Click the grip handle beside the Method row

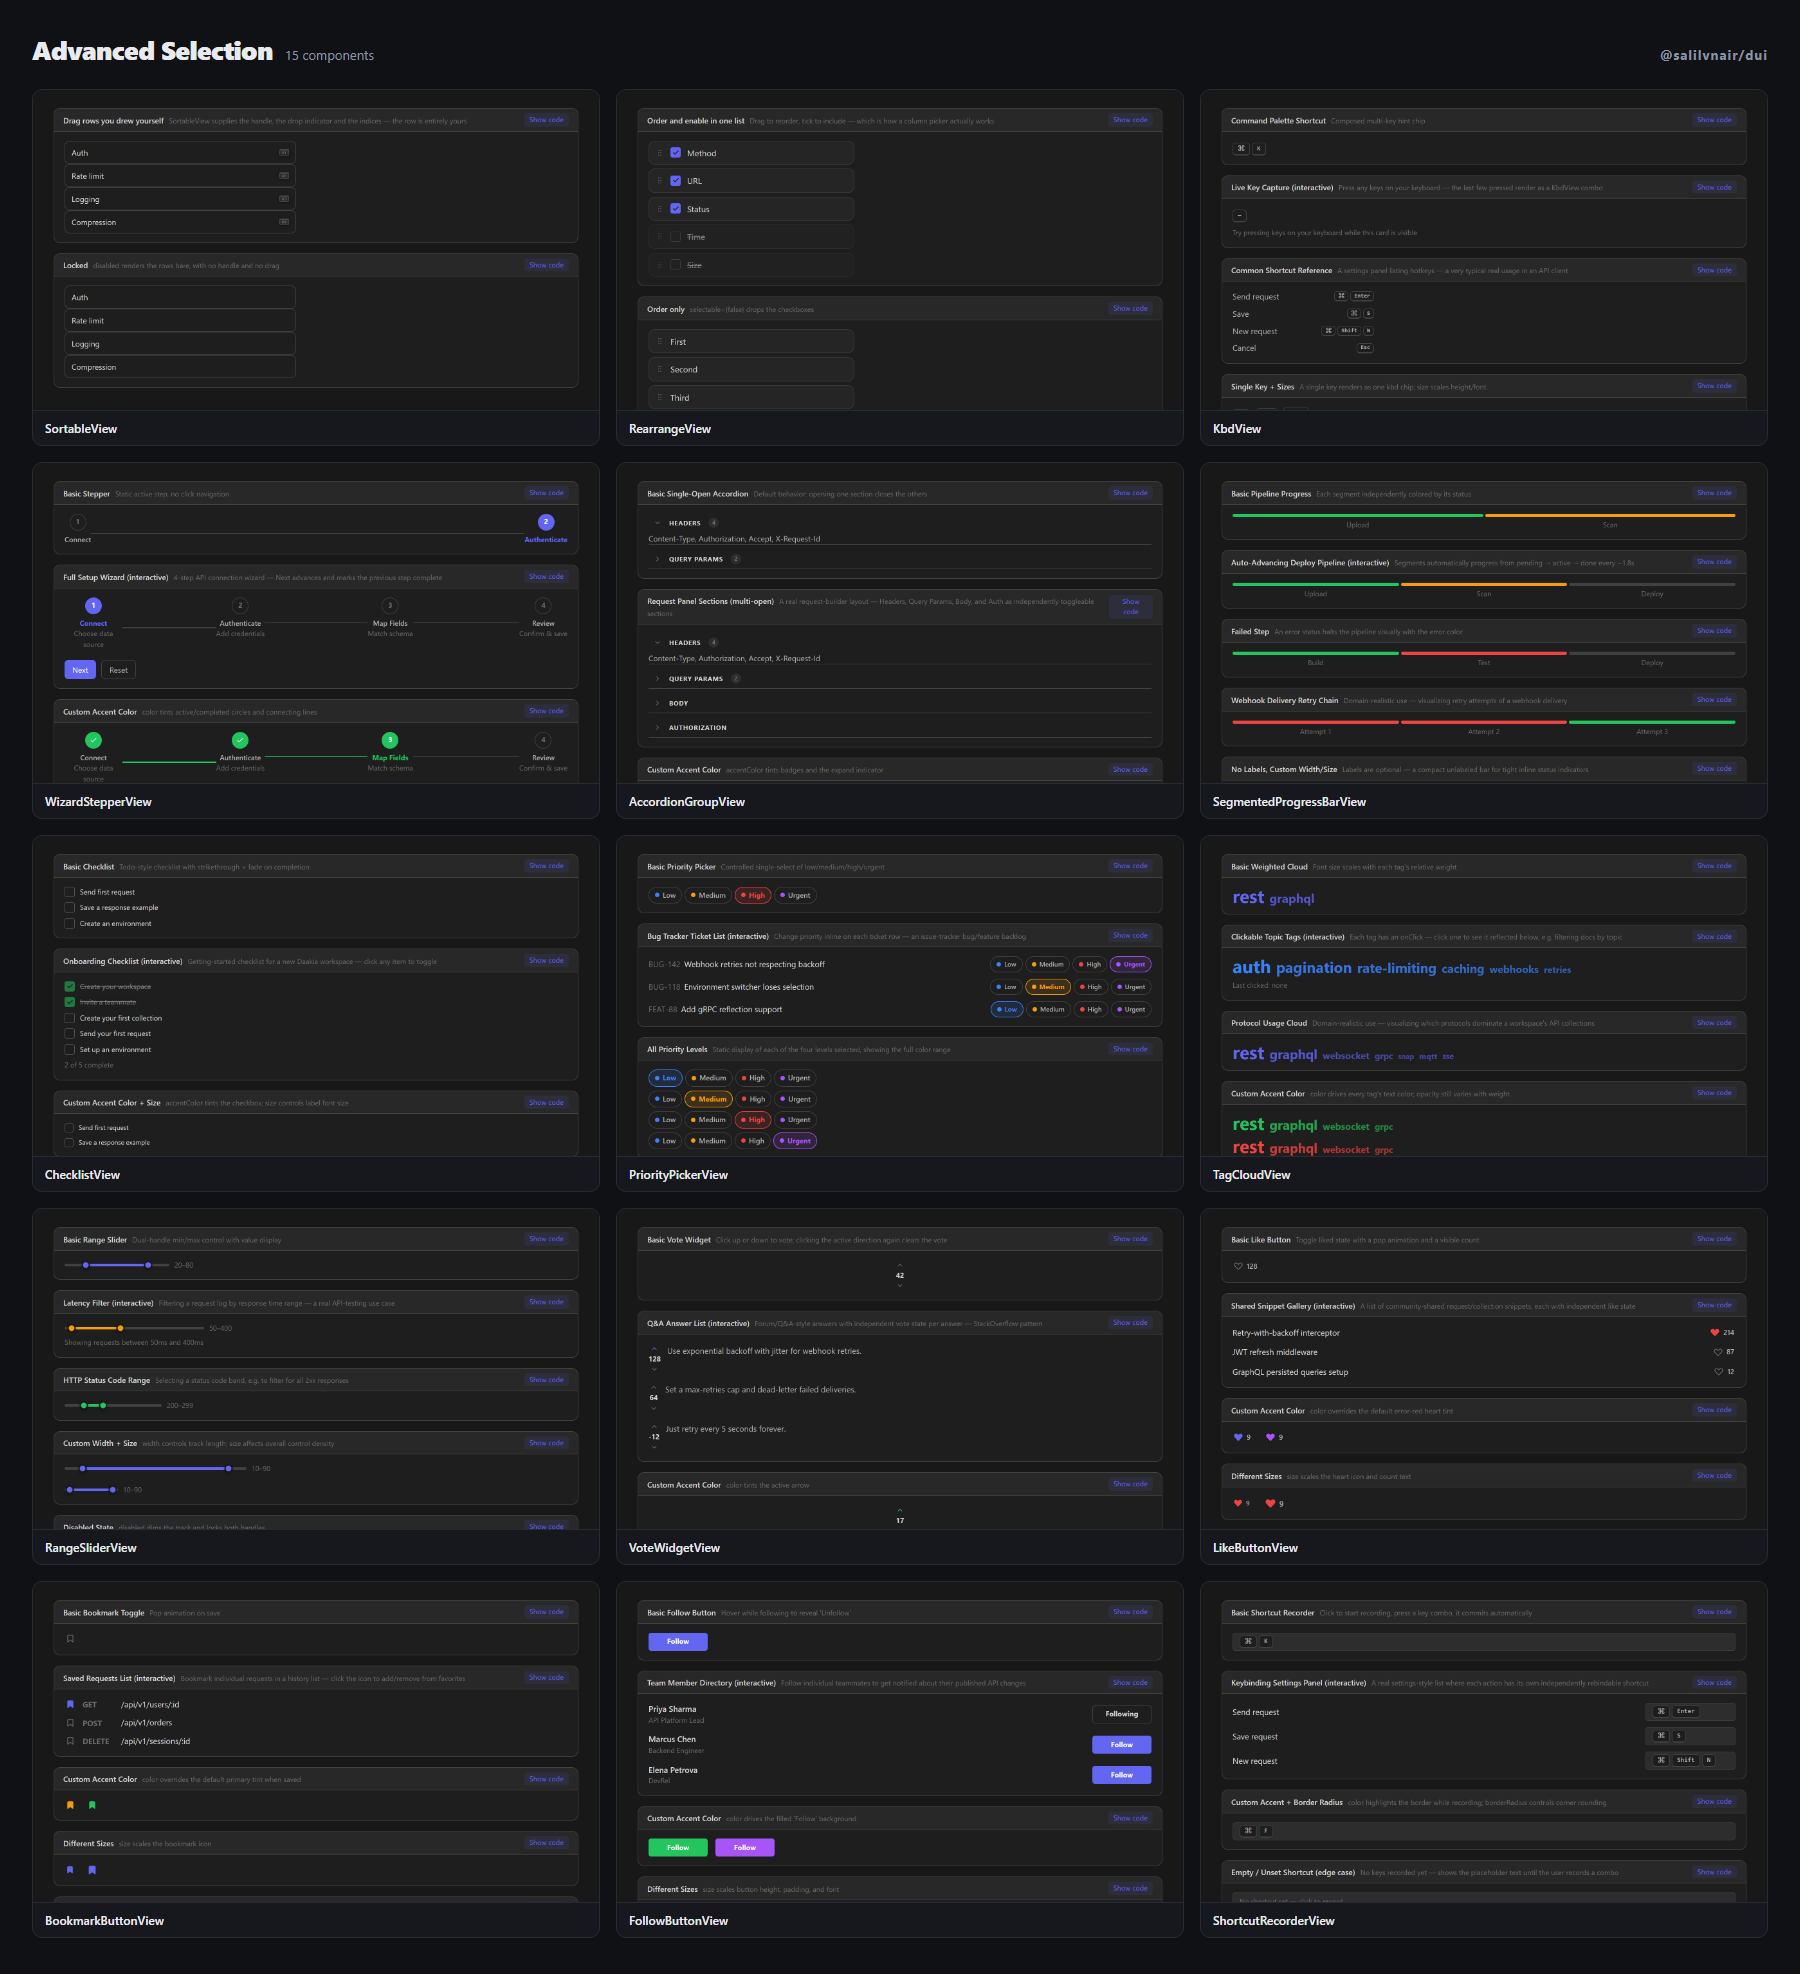pos(660,153)
